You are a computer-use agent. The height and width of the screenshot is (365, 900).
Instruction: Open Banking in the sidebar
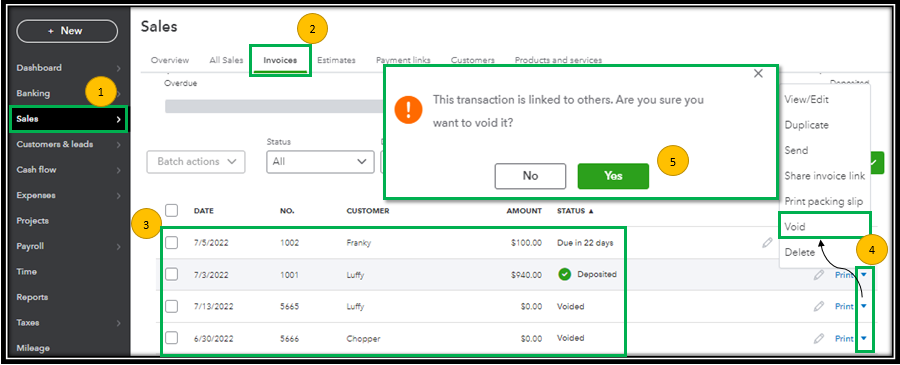pyautogui.click(x=33, y=93)
